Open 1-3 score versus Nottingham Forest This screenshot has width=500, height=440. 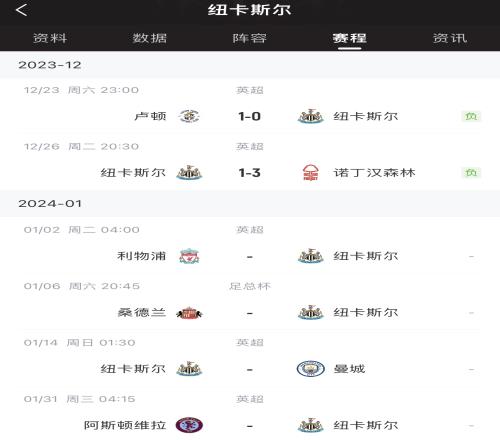pos(250,173)
